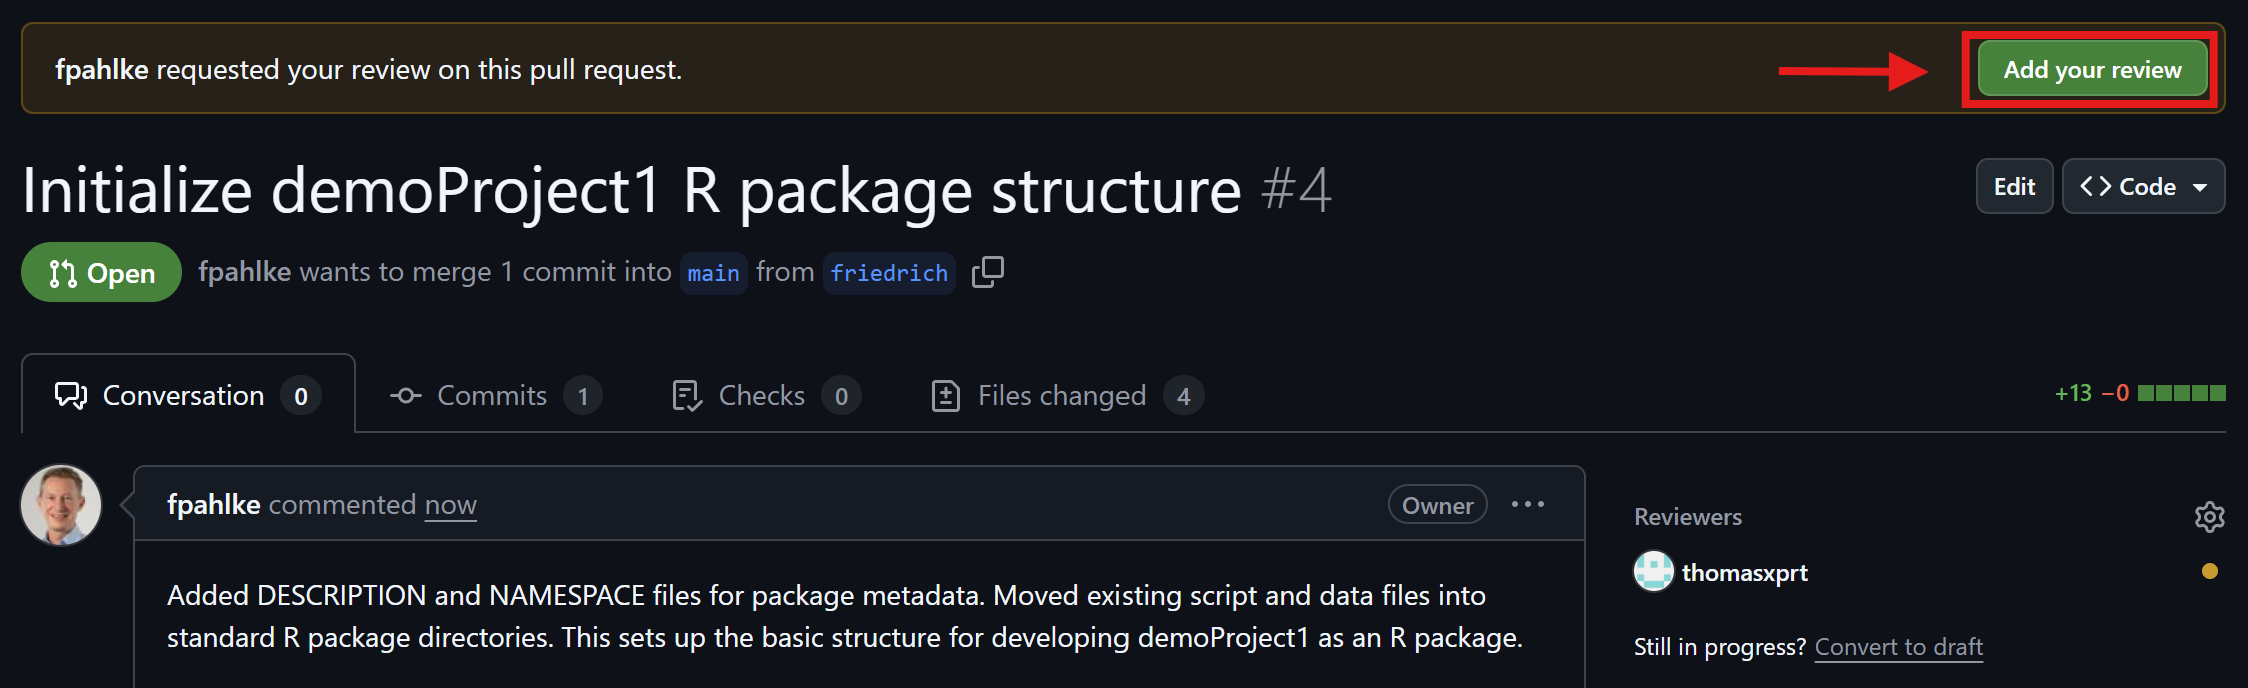Viewport: 2248px width, 688px height.
Task: Open the Code dropdown menu
Action: [2143, 187]
